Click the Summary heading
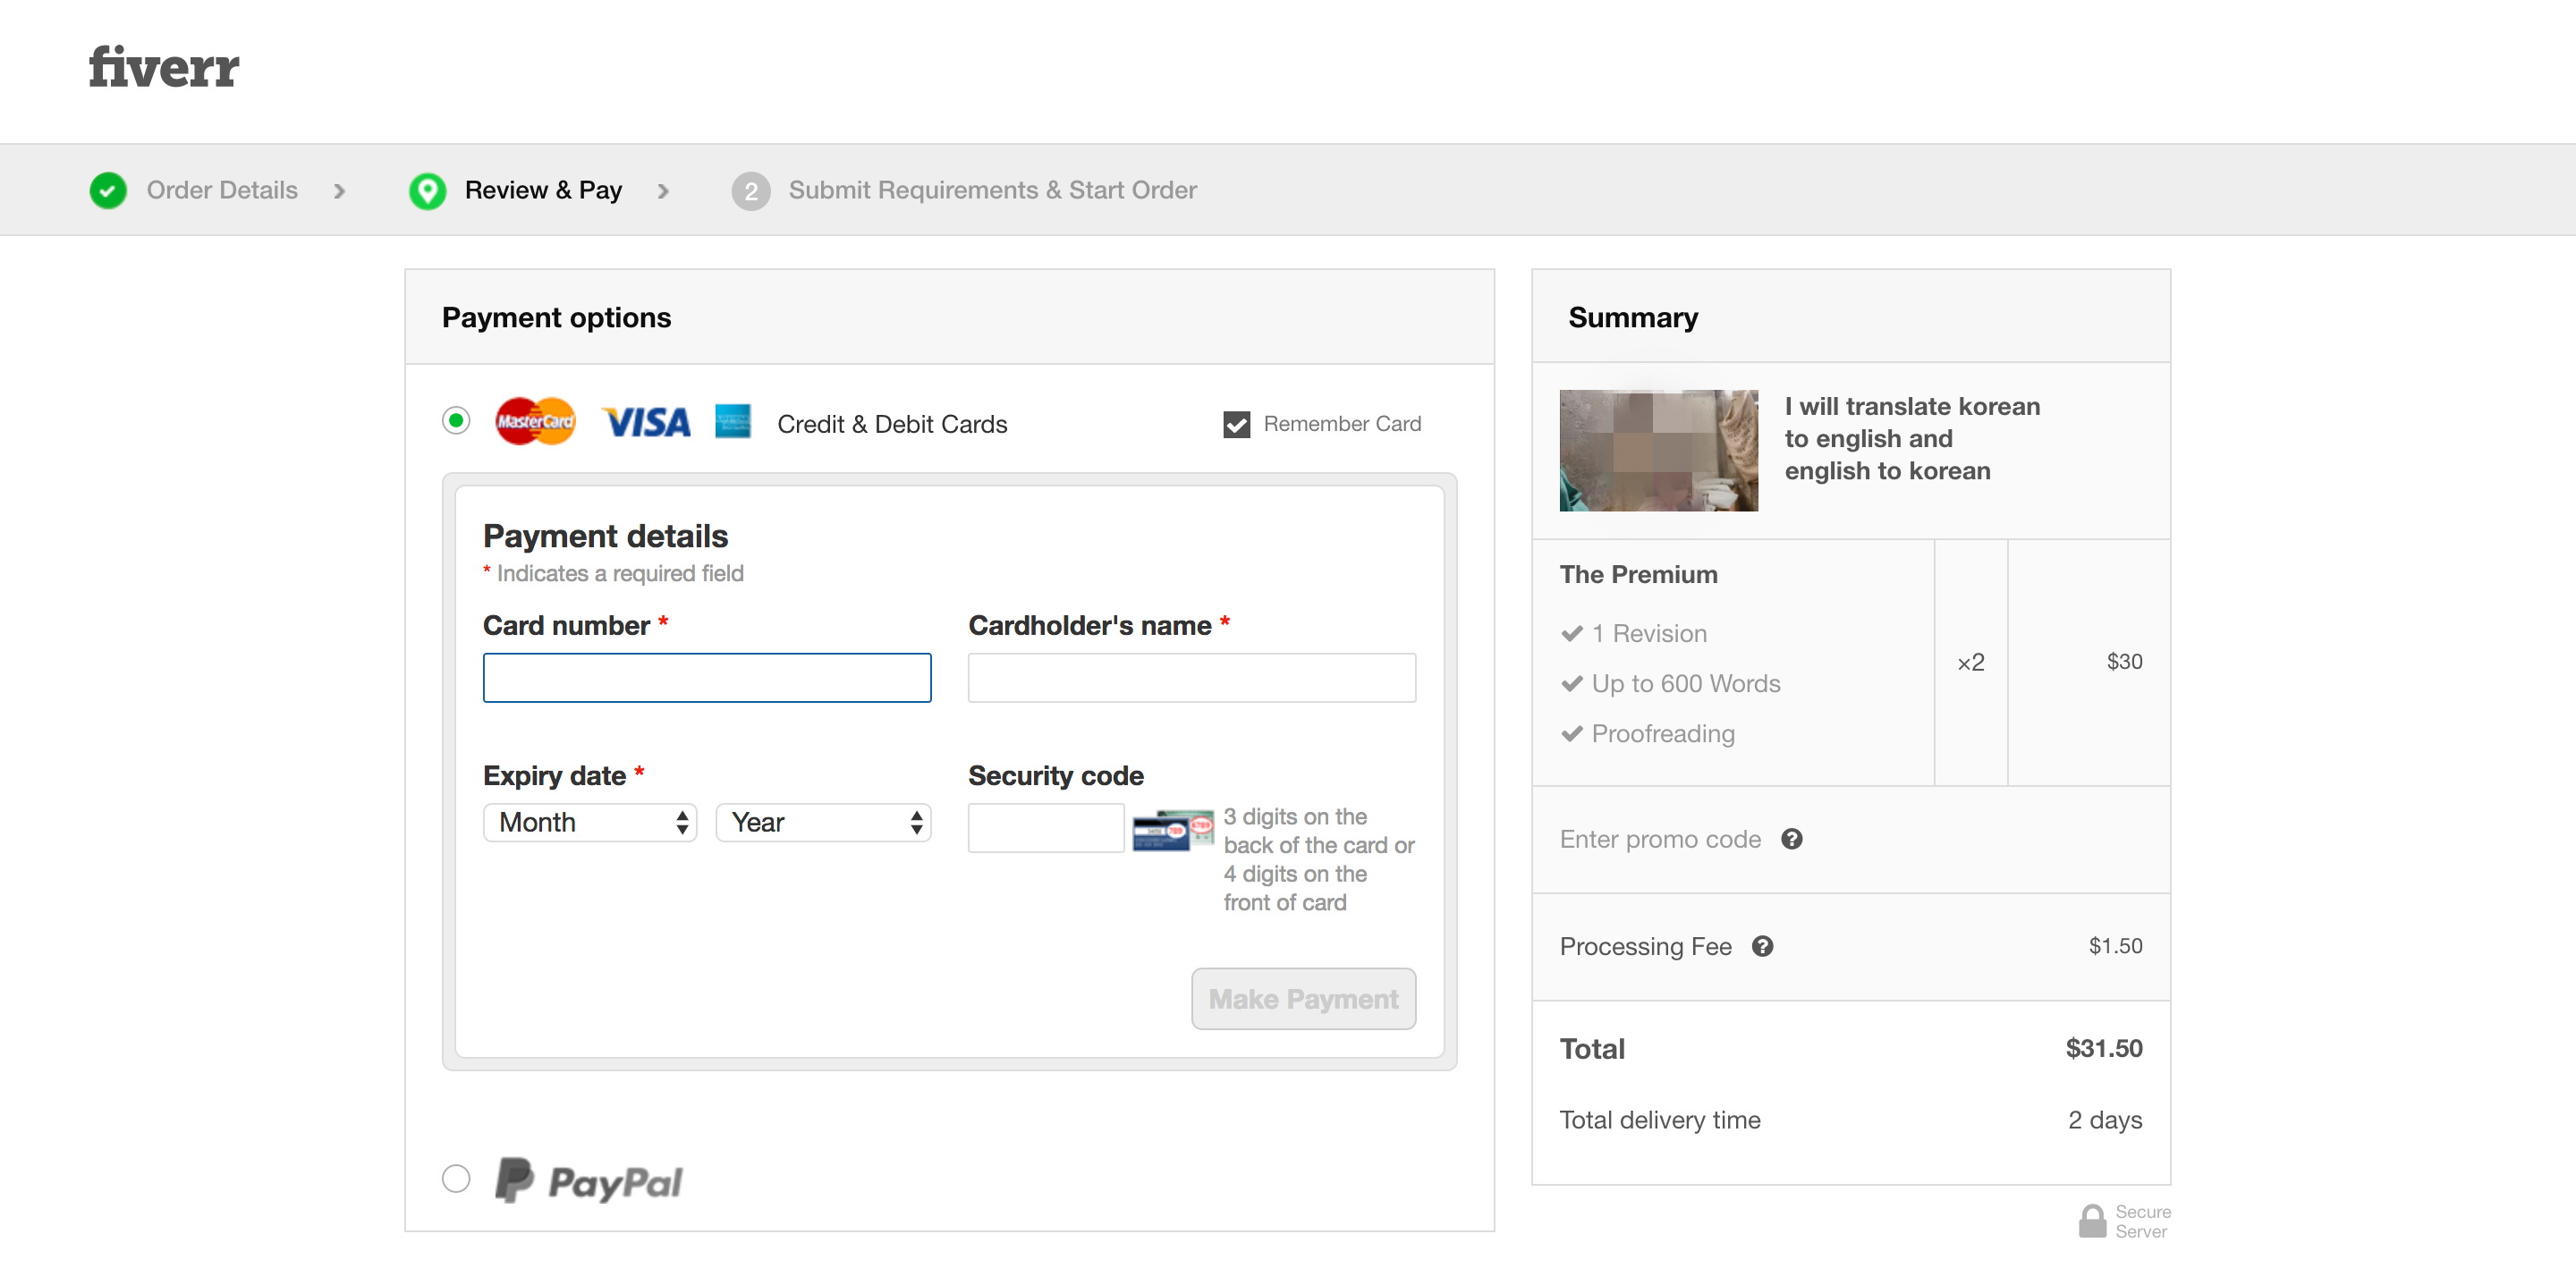The height and width of the screenshot is (1268, 2576). coord(1633,317)
